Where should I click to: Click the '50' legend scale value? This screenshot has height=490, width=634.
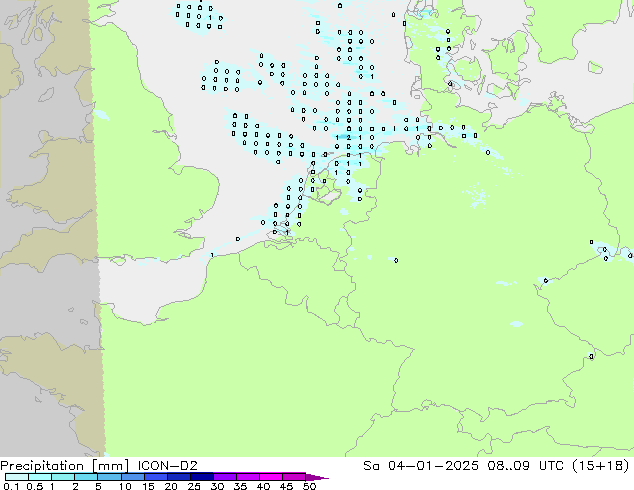click(309, 486)
